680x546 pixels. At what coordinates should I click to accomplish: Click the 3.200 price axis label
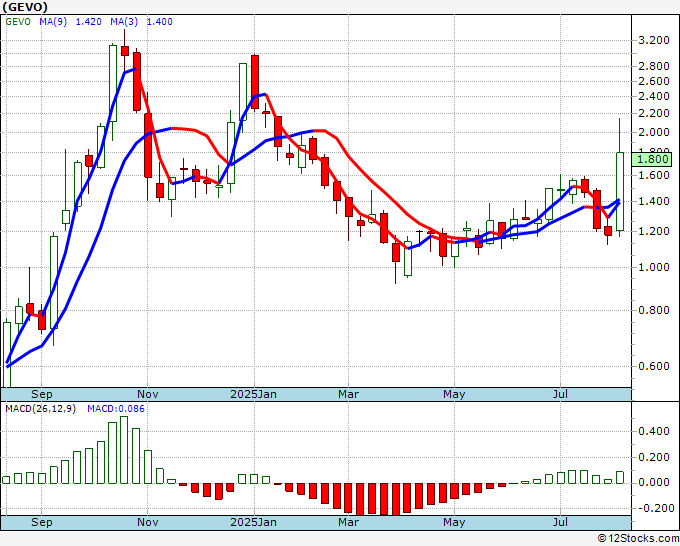[x=654, y=40]
